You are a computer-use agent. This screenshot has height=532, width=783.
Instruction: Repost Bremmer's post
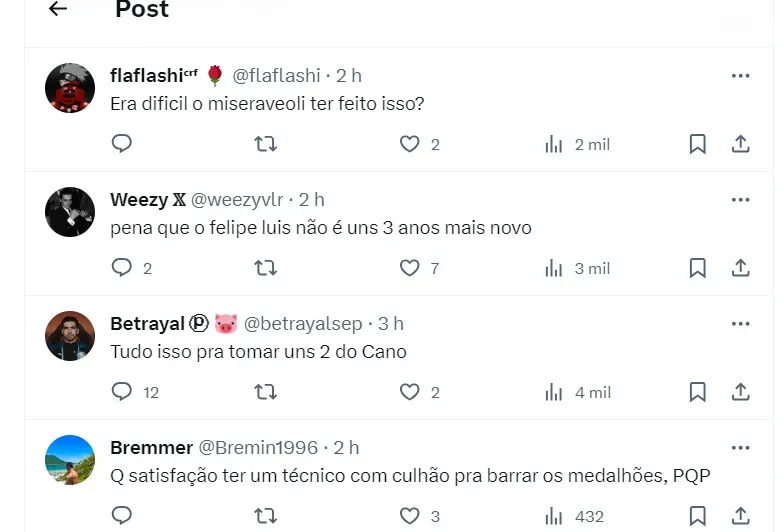coord(266,516)
